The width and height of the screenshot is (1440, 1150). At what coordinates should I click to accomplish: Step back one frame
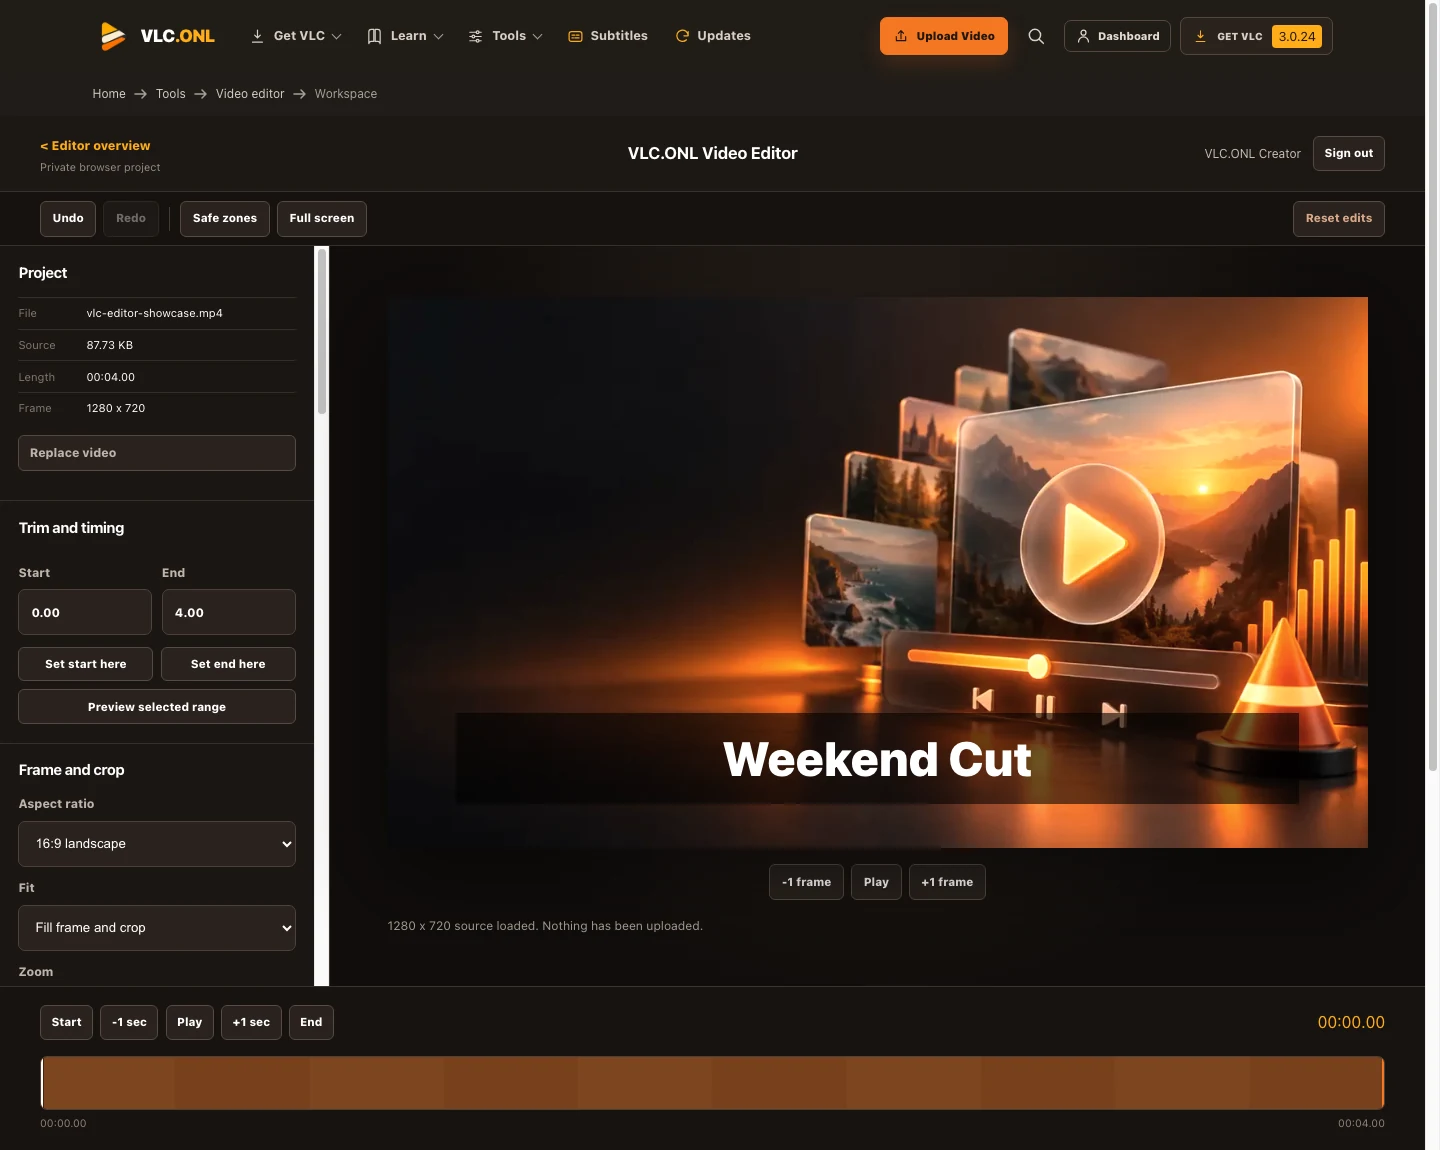[806, 882]
